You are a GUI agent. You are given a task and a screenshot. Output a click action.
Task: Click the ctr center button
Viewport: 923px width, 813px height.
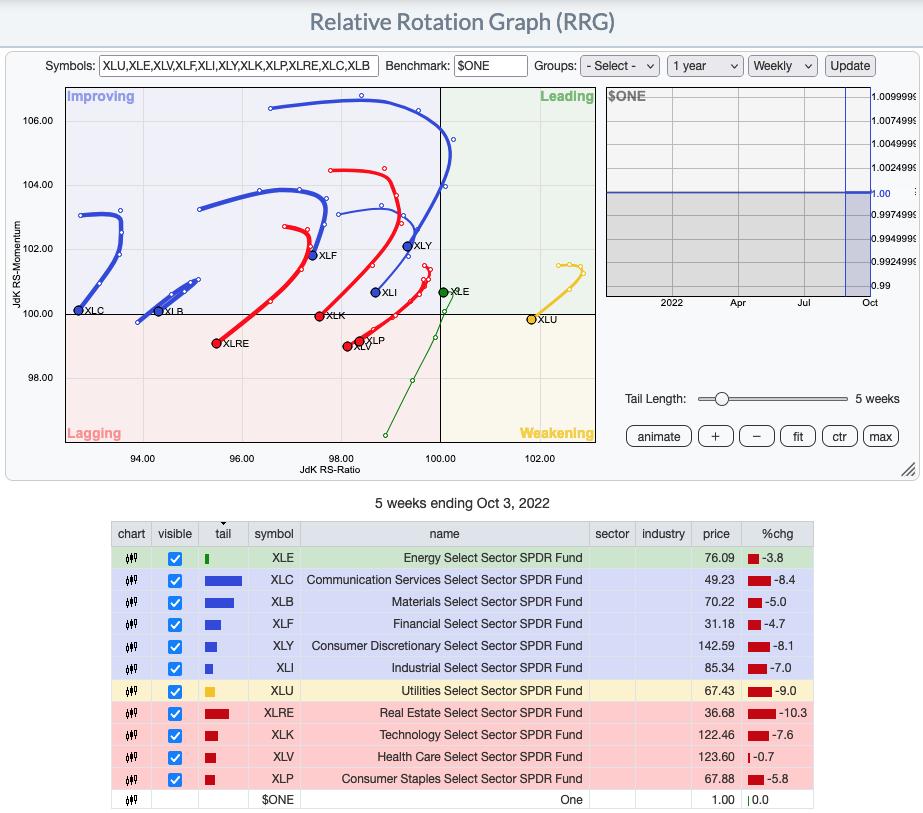pos(839,436)
